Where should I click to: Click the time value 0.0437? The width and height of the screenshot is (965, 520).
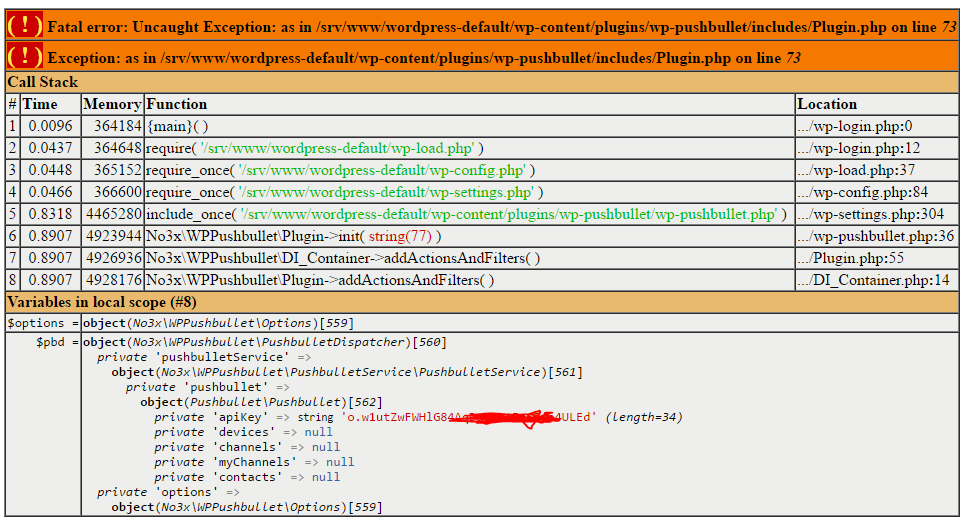click(x=50, y=148)
